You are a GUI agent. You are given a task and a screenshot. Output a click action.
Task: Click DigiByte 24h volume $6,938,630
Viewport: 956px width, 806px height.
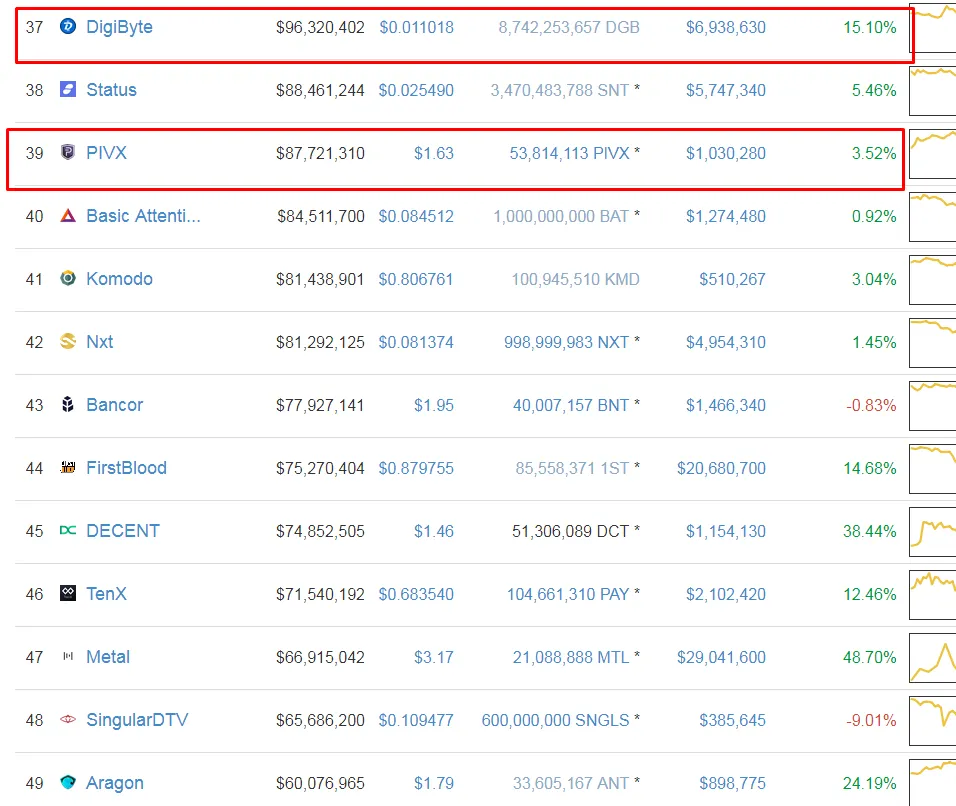(726, 27)
